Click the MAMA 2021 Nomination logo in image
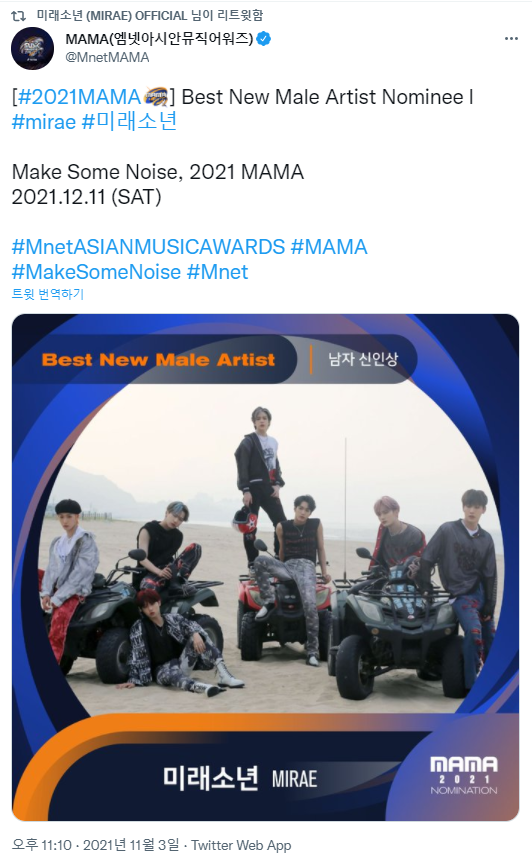 coord(464,776)
